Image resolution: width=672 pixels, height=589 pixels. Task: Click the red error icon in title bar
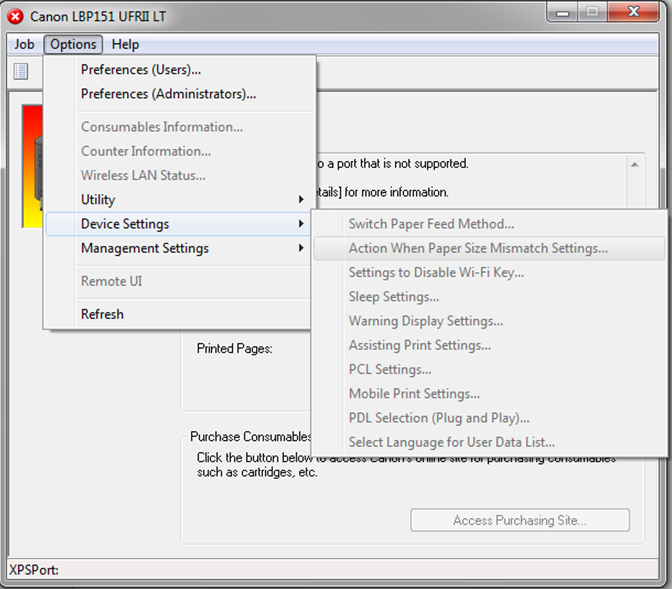[15, 16]
